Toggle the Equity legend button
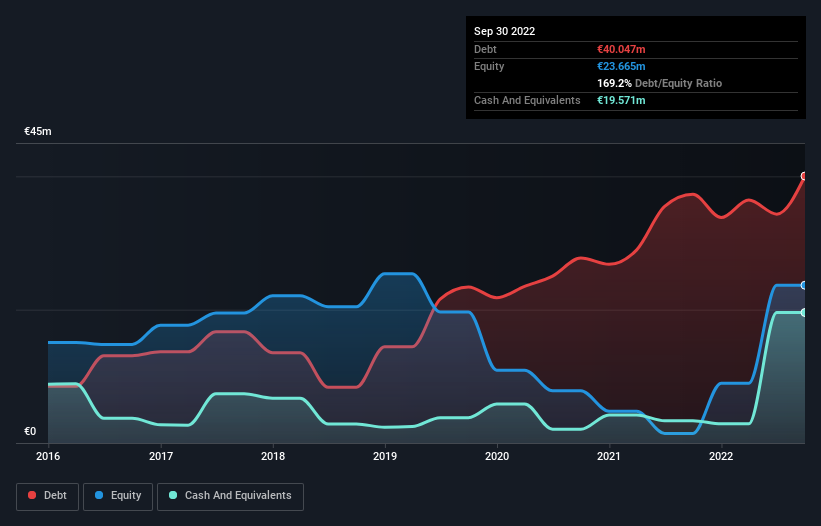The width and height of the screenshot is (821, 526). point(118,496)
